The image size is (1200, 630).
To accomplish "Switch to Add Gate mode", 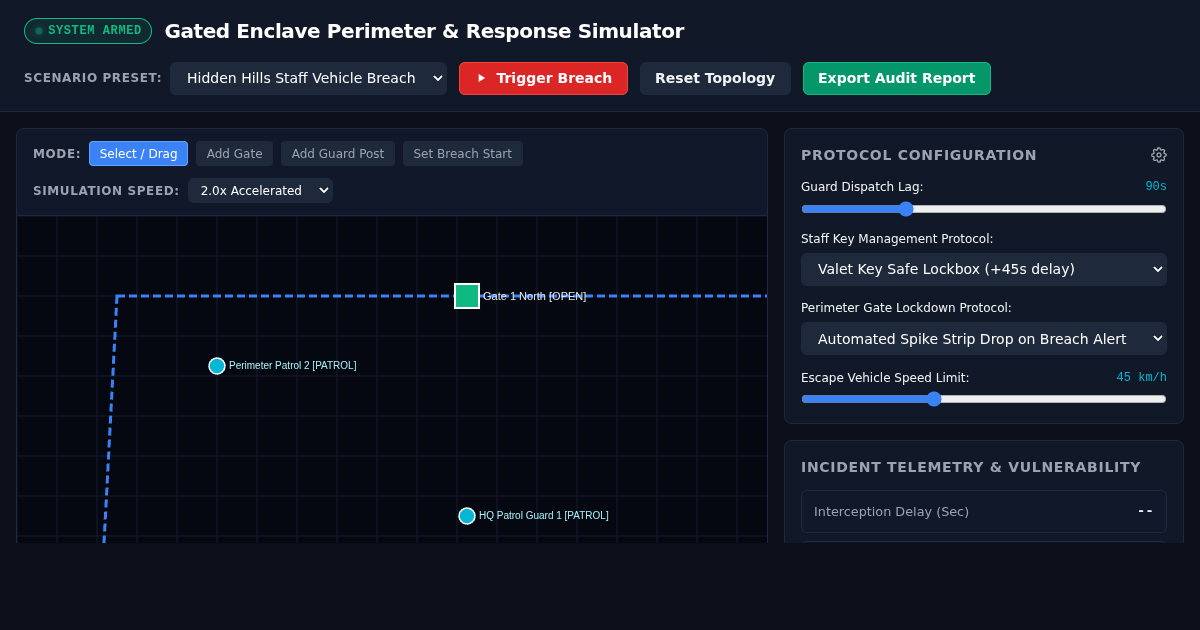I will (x=234, y=154).
